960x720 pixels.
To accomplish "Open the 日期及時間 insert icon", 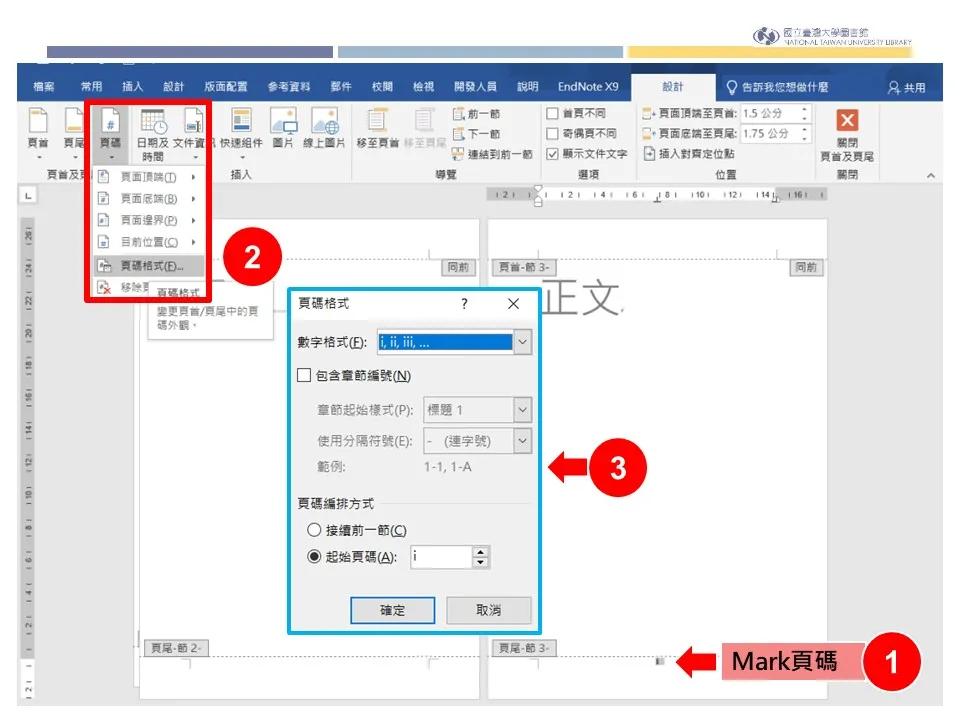I will point(152,125).
